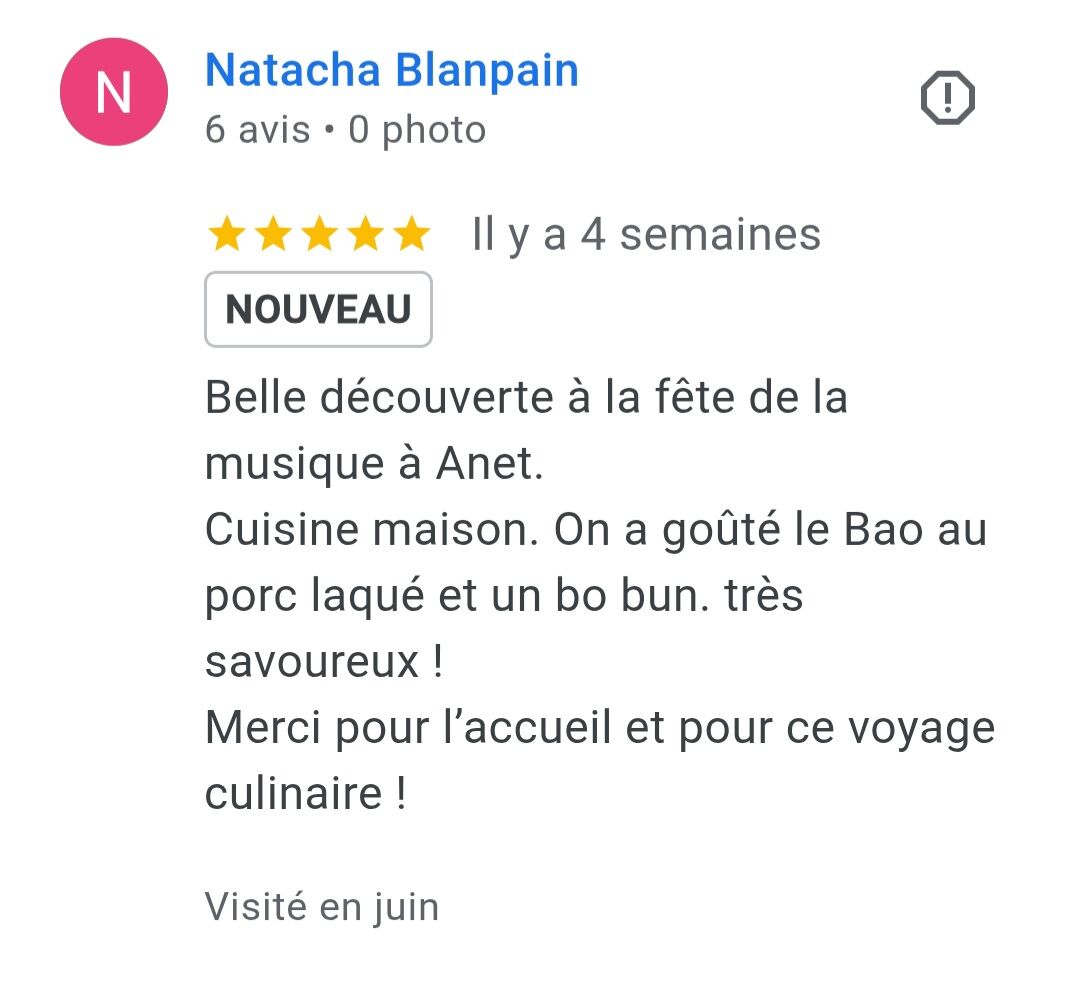Viewport: 1080px width, 997px height.
Task: Click the '6 avis' reviewer count
Action: pos(258,130)
